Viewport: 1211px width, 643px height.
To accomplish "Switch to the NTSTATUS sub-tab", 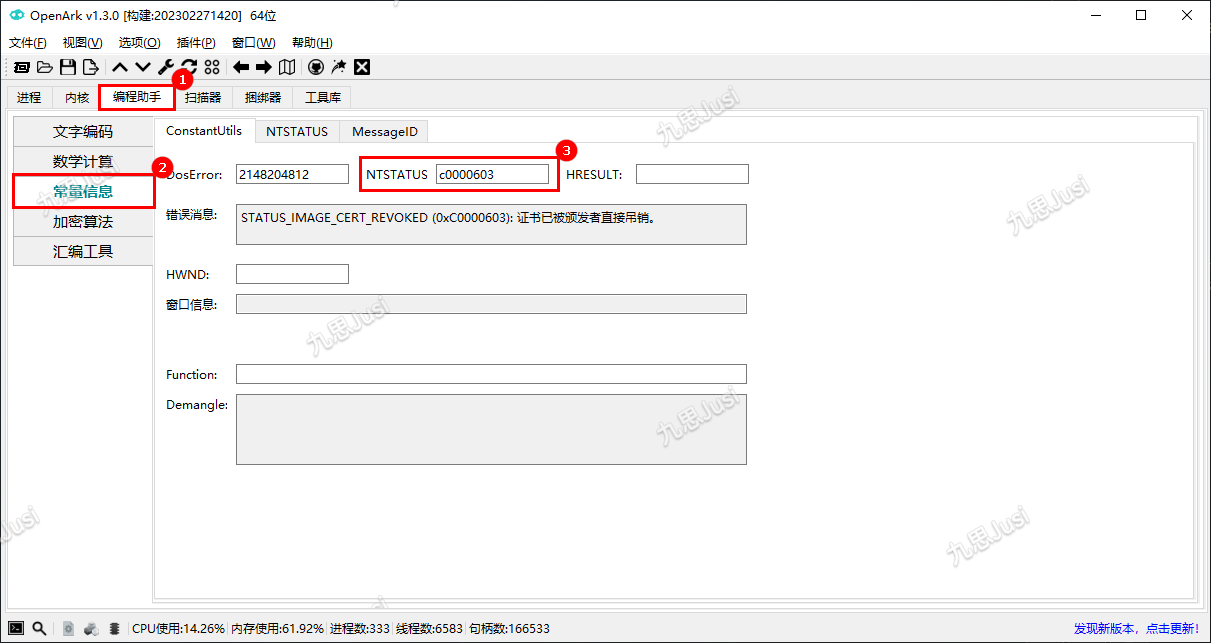I will coord(297,131).
